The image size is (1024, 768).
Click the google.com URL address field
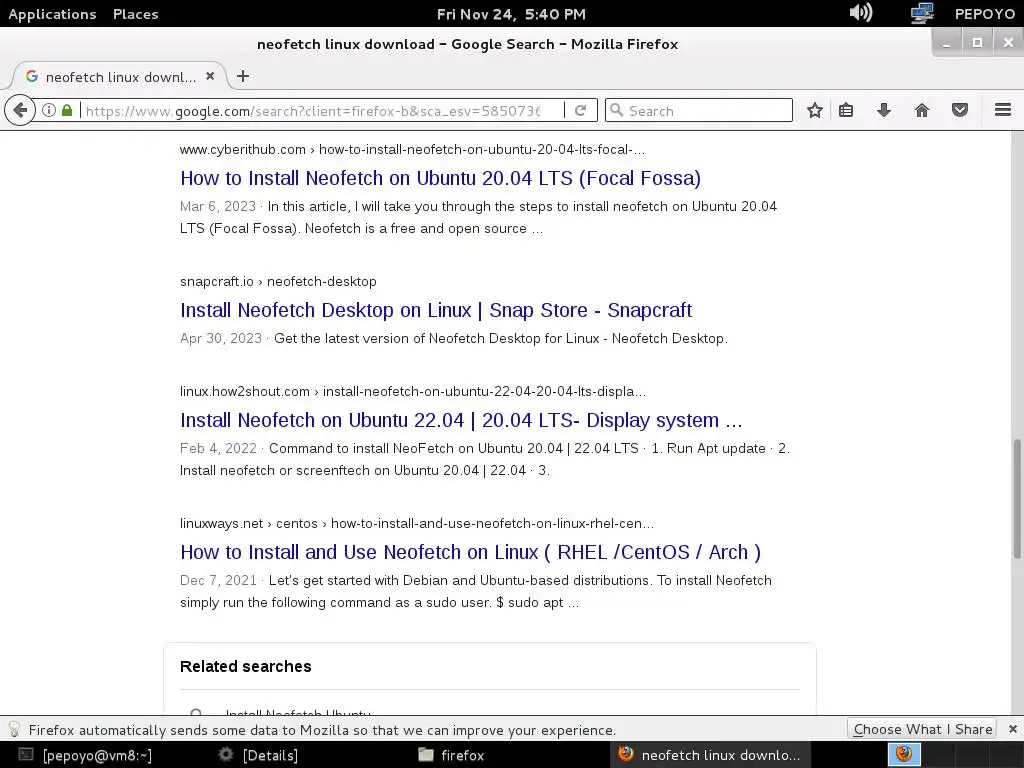coord(313,110)
